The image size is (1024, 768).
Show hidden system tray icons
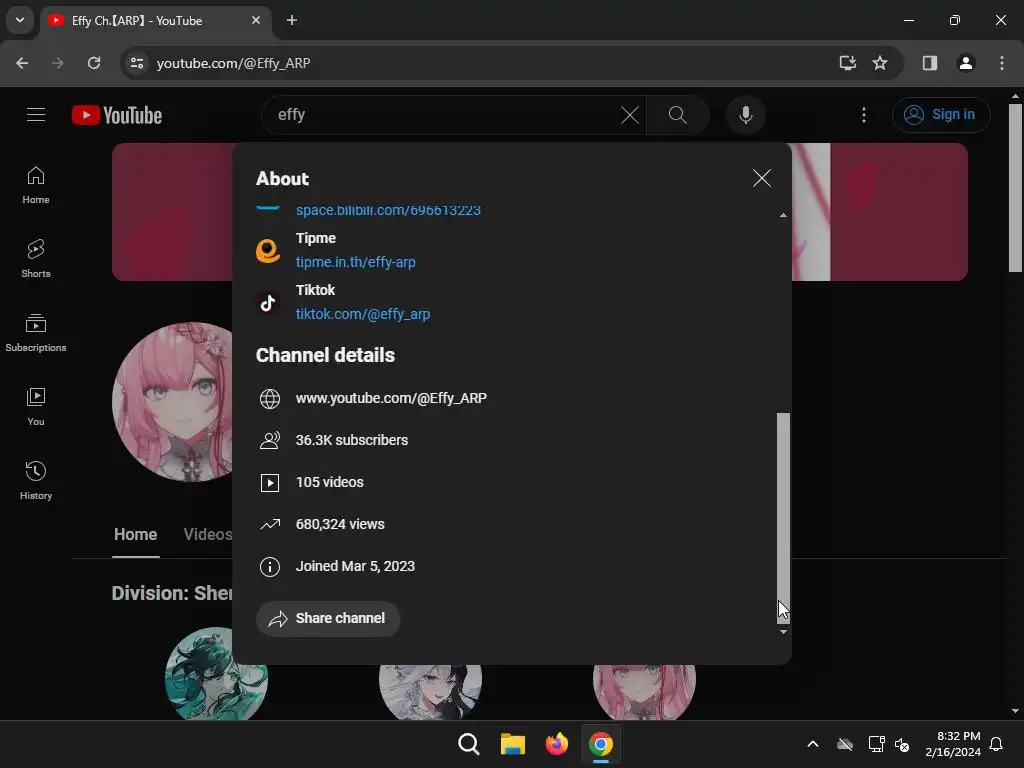tap(812, 744)
